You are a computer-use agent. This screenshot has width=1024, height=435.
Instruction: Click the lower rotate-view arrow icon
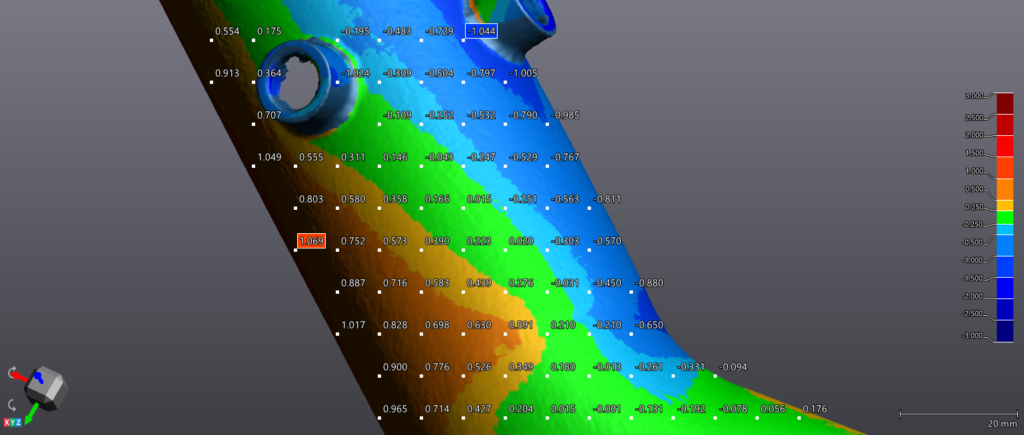(x=12, y=404)
